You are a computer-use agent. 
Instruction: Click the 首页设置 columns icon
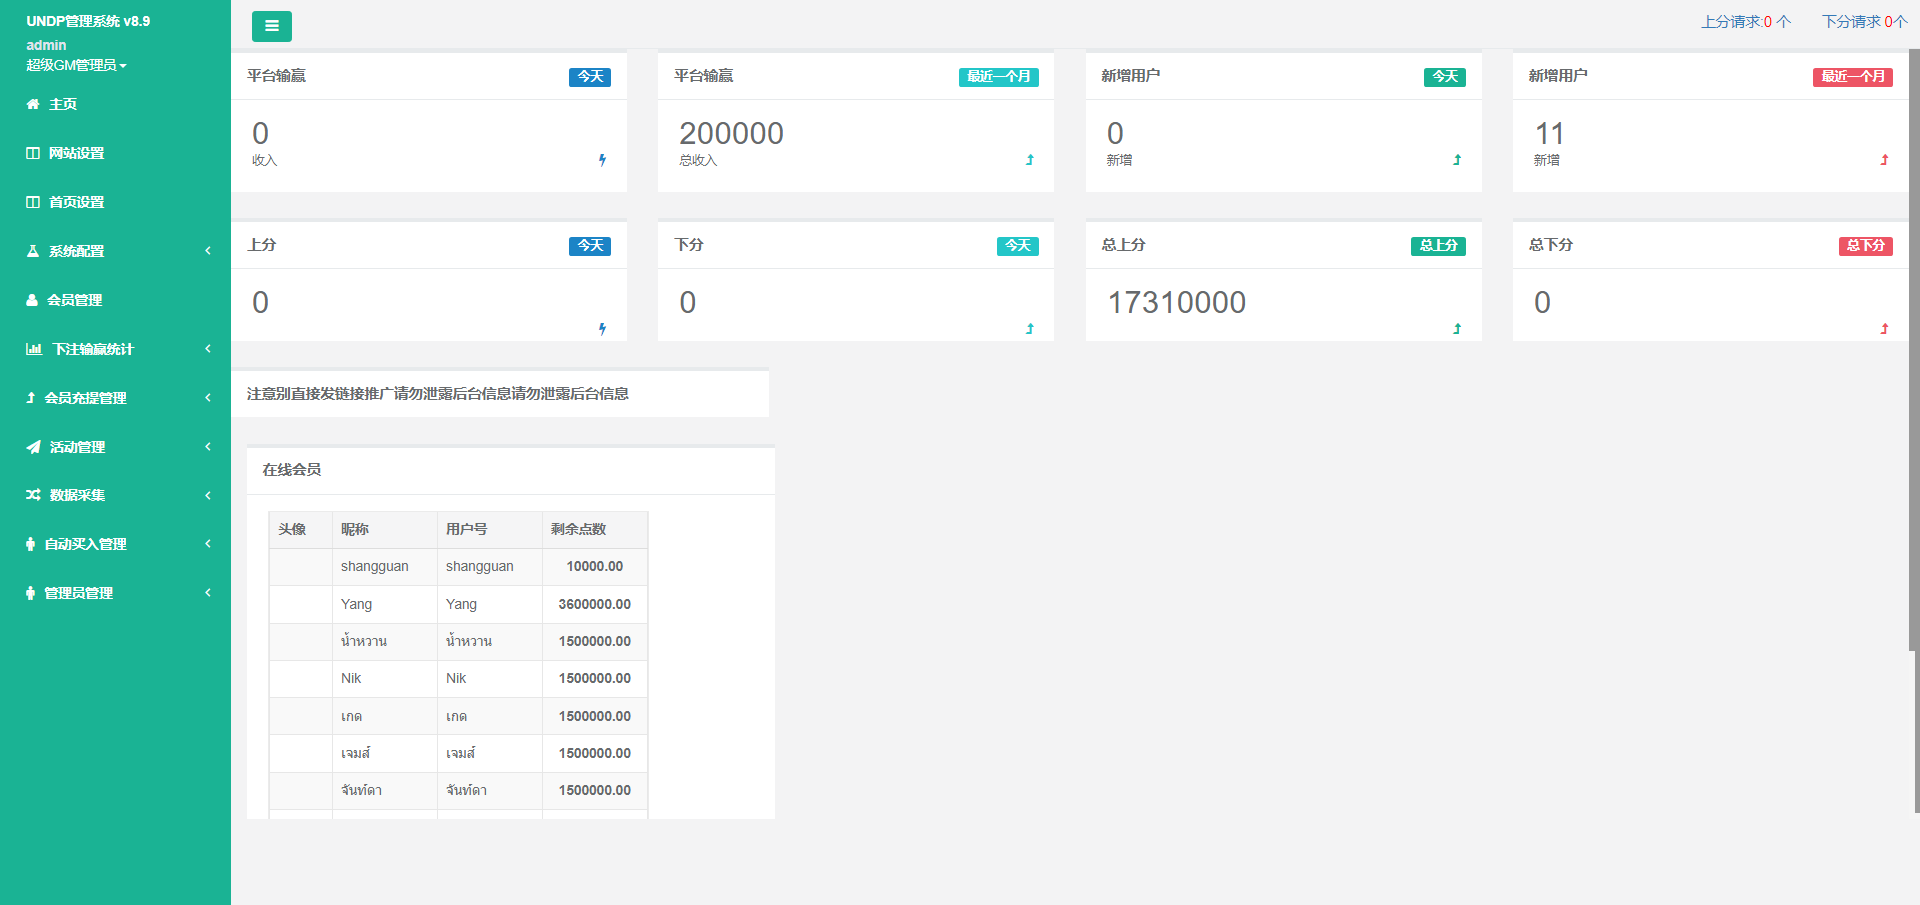(33, 202)
